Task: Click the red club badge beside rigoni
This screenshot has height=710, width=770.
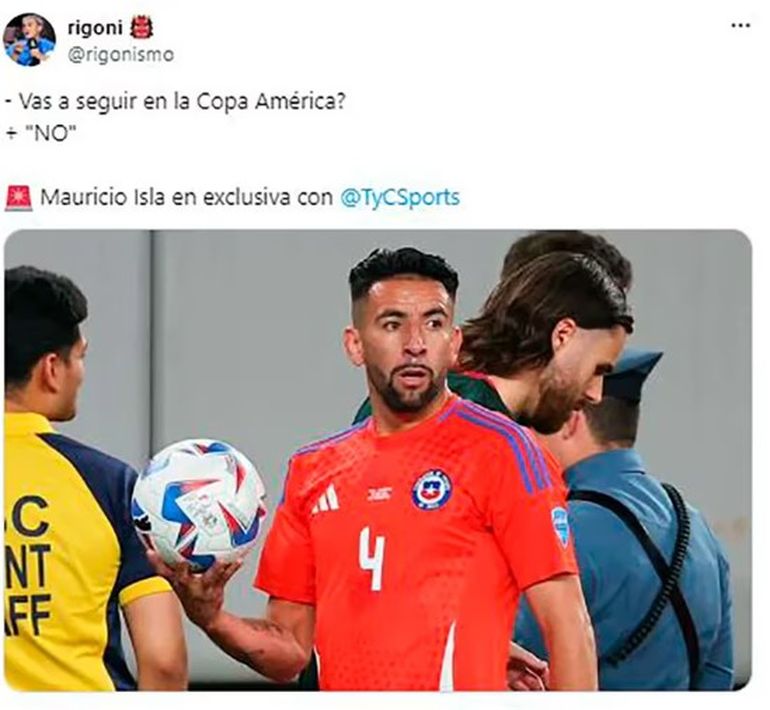Action: click(x=141, y=27)
